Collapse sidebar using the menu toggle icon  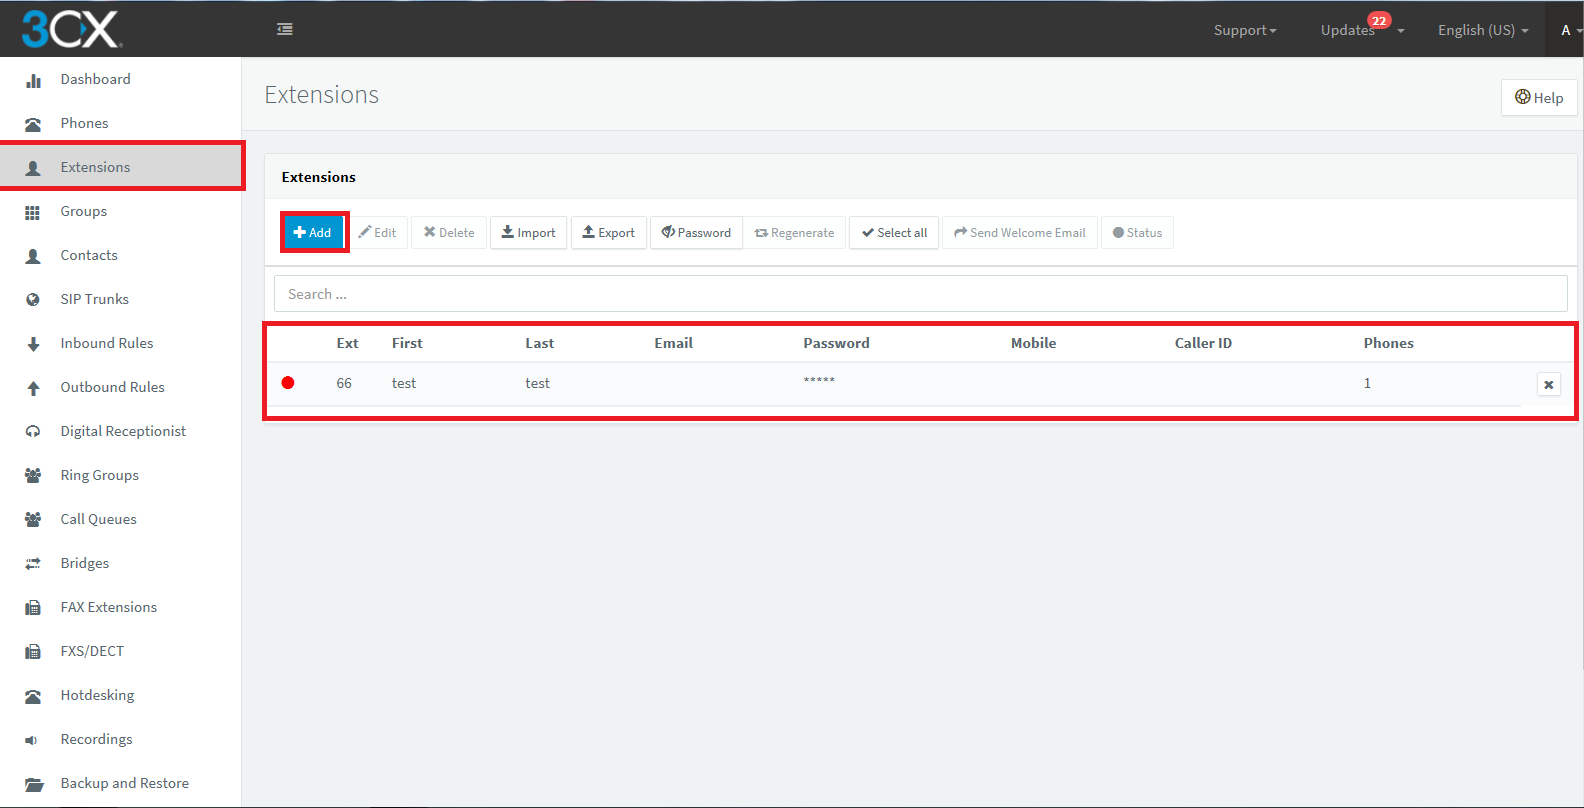pos(285,29)
